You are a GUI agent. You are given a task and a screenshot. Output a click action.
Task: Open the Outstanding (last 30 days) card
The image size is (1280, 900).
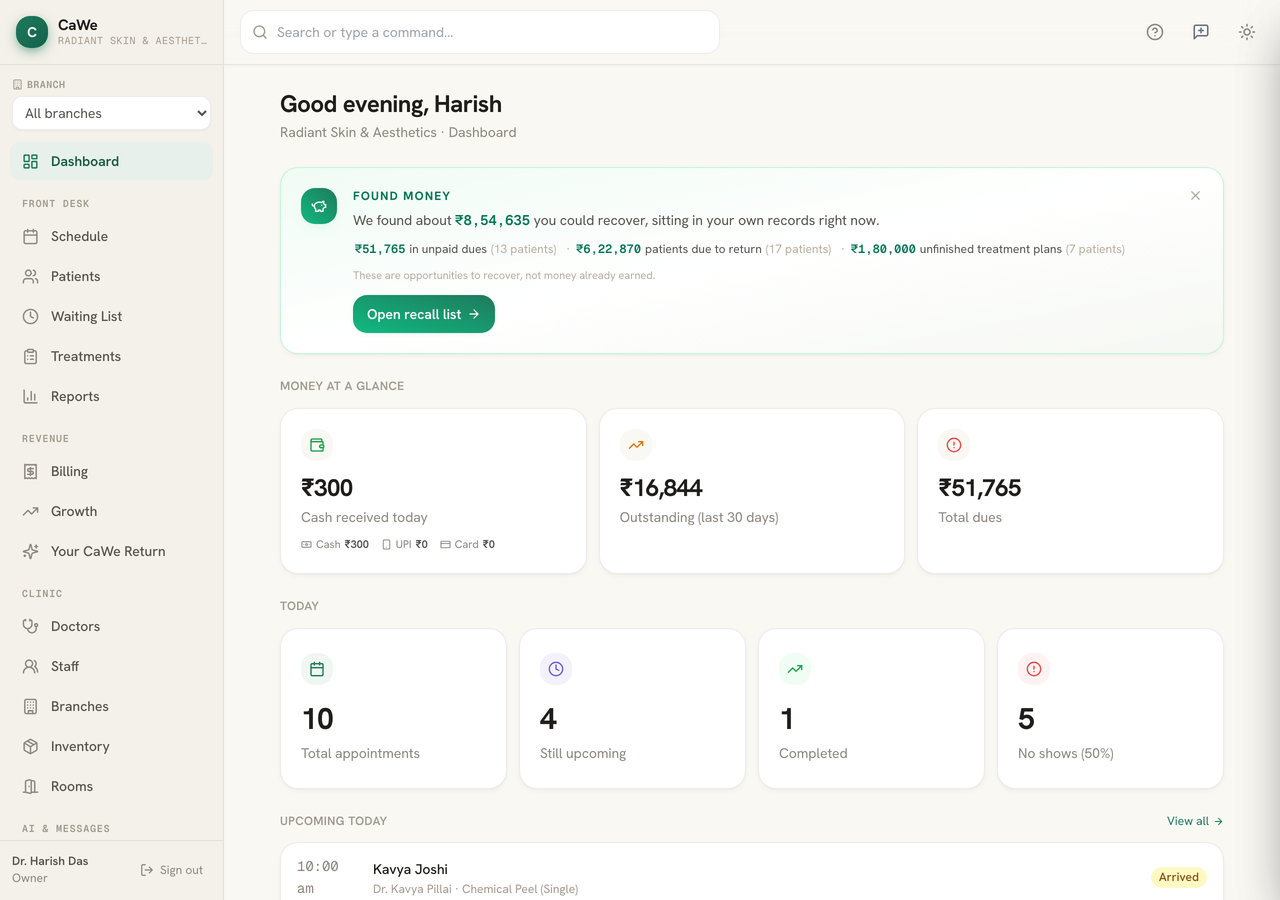752,491
